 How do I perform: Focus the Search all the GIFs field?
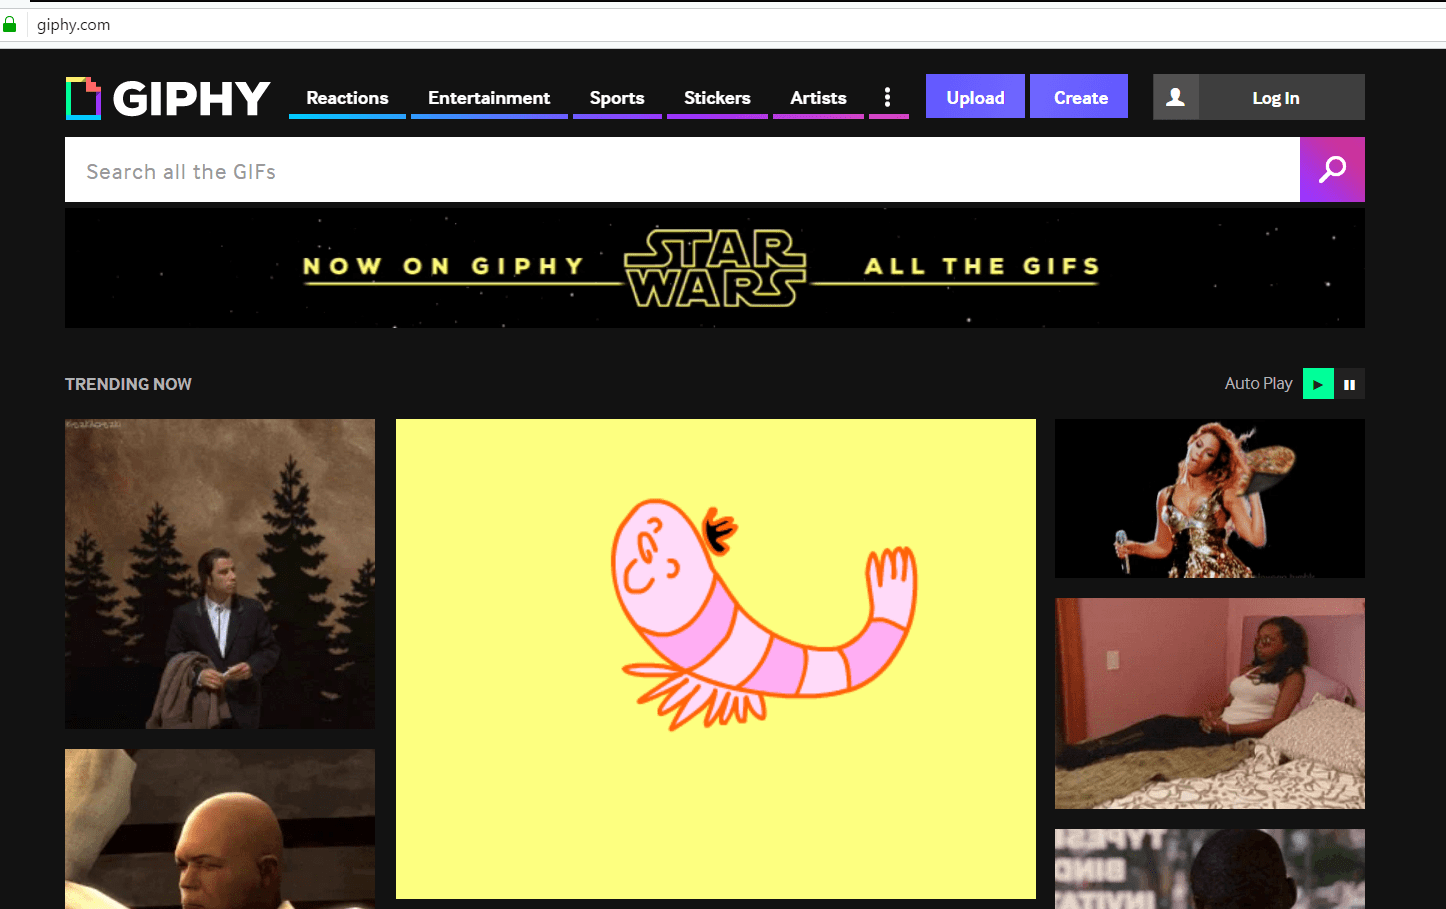[682, 170]
